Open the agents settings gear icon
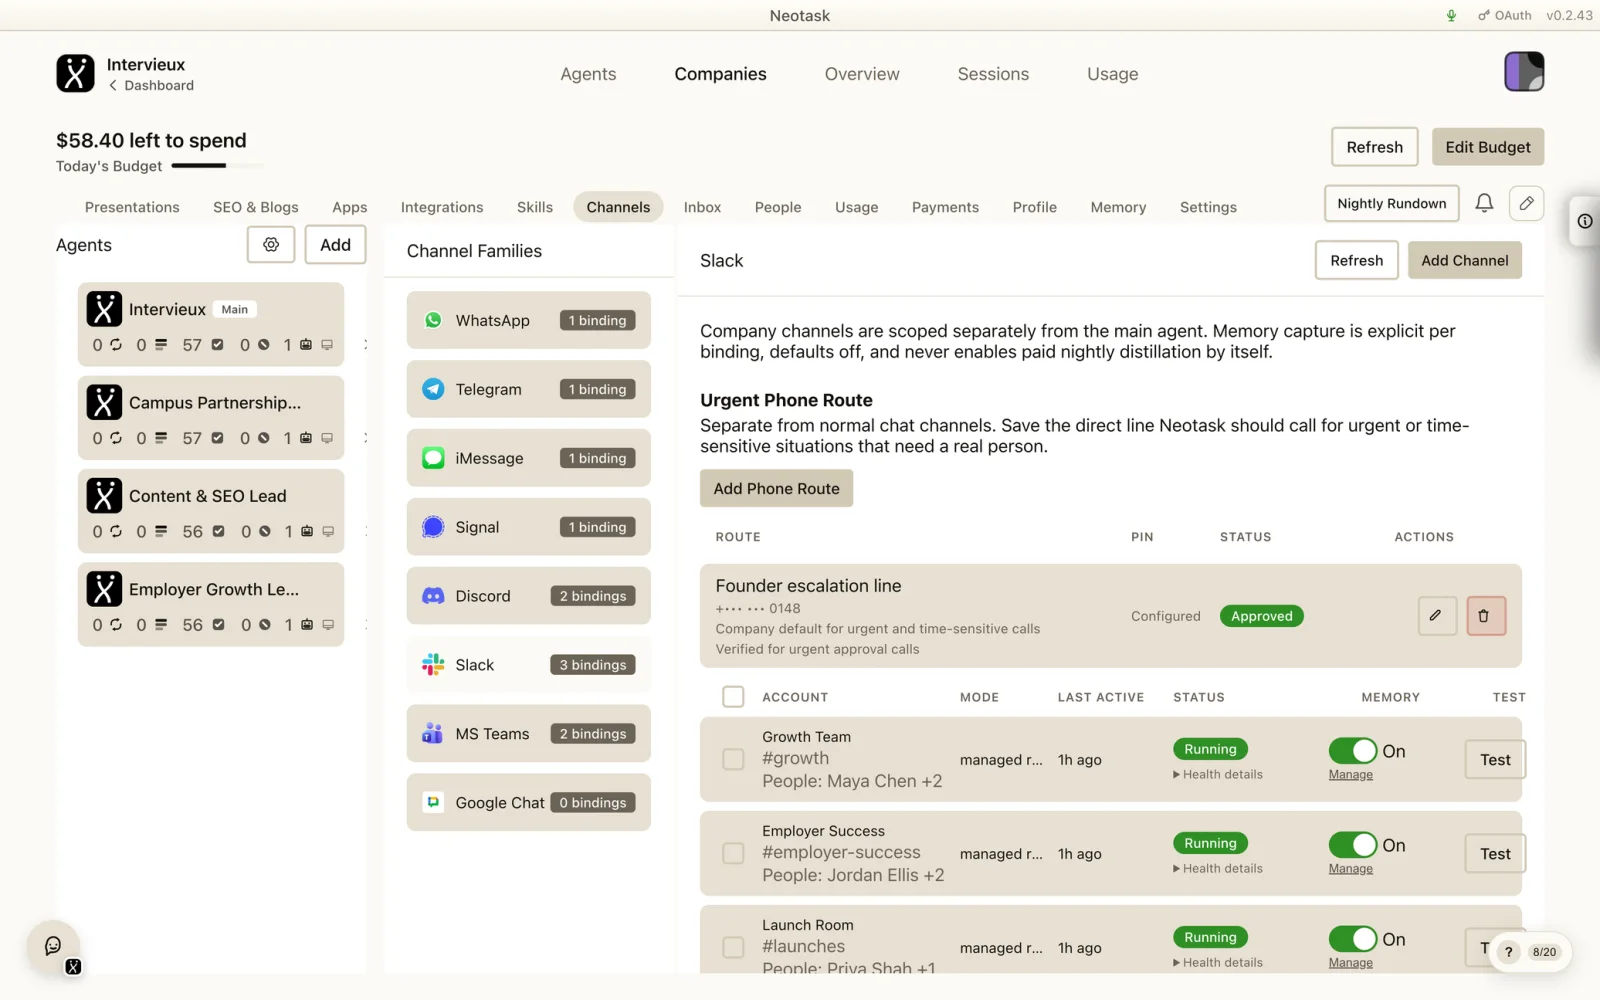Screen dimensions: 1600x1000 (271, 244)
